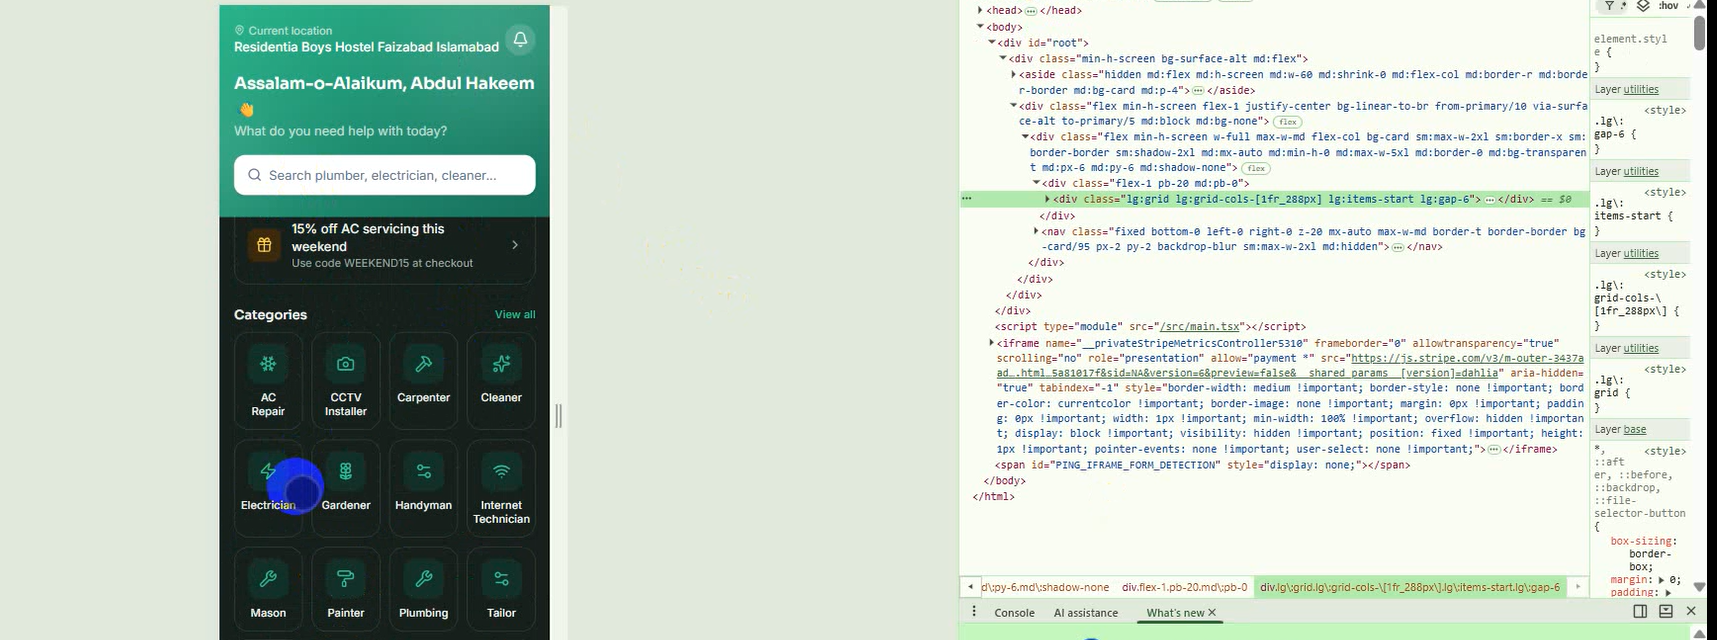Choose the Tailor category icon
This screenshot has height=640, width=1717.
tap(501, 578)
